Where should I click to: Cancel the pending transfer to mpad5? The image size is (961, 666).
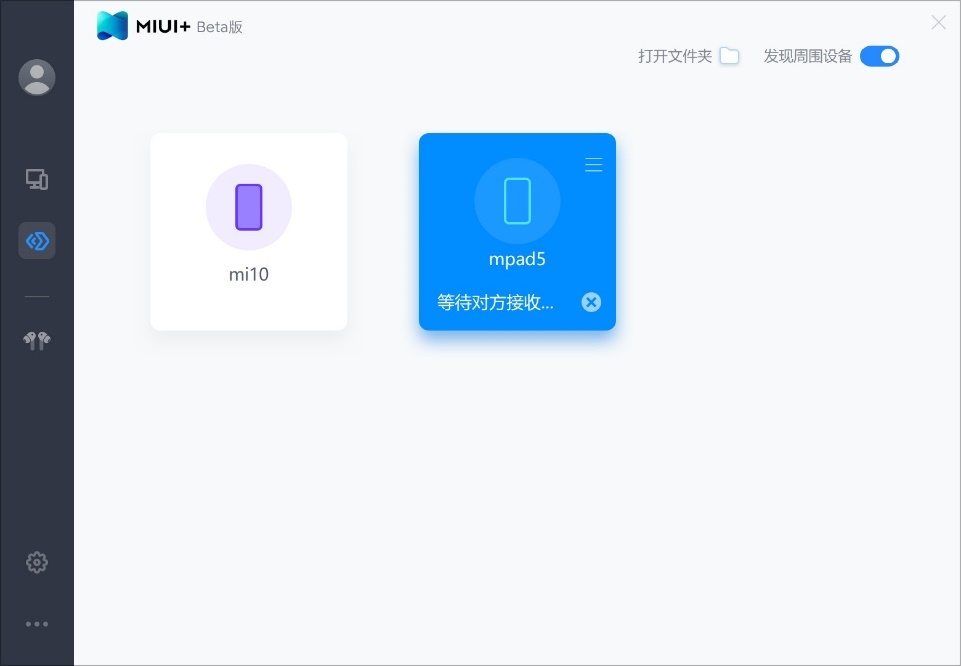[x=591, y=302]
